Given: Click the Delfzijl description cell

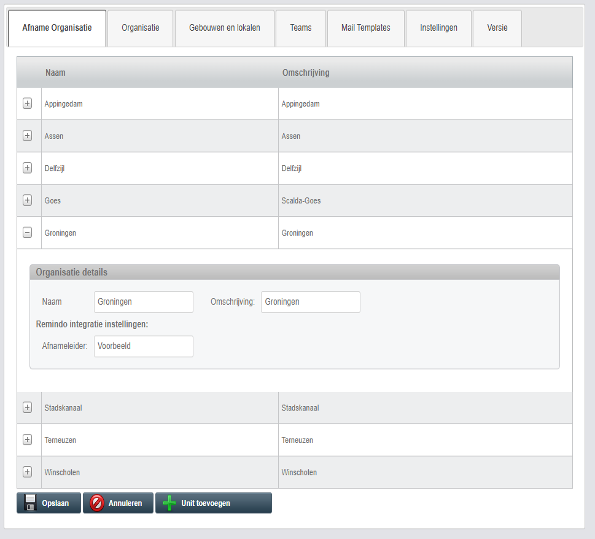Looking at the screenshot, I should coord(425,168).
